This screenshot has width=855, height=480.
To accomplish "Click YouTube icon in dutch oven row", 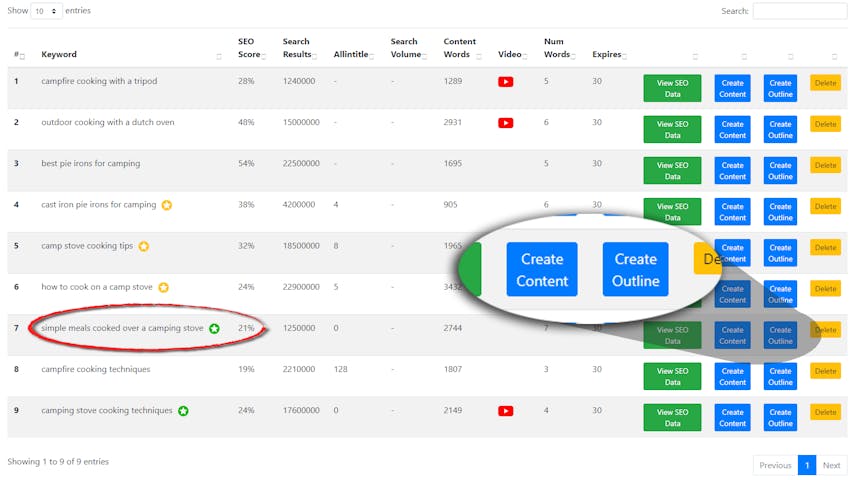I will point(505,123).
